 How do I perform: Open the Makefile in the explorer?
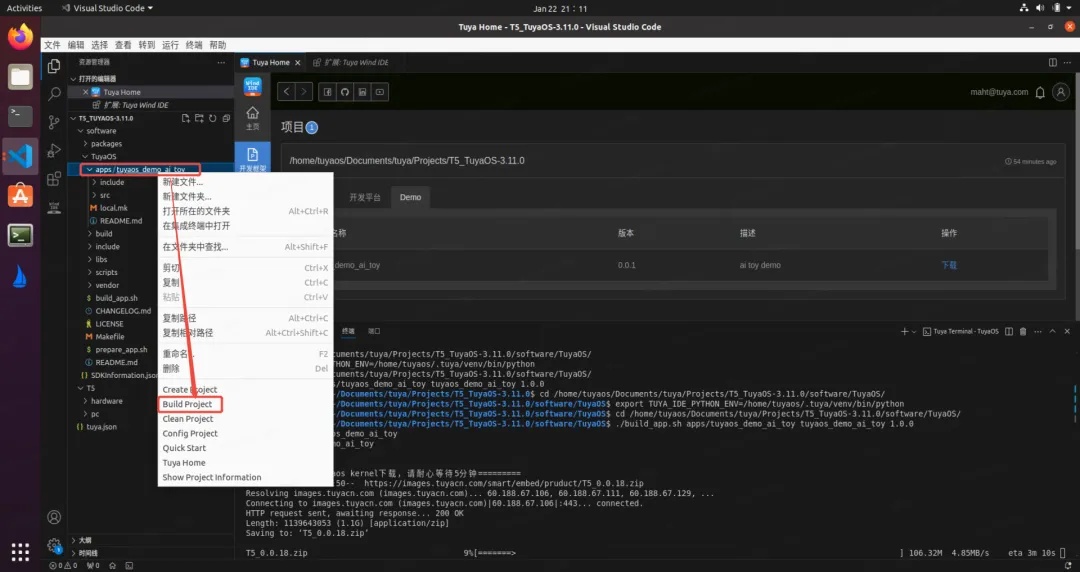(x=110, y=337)
